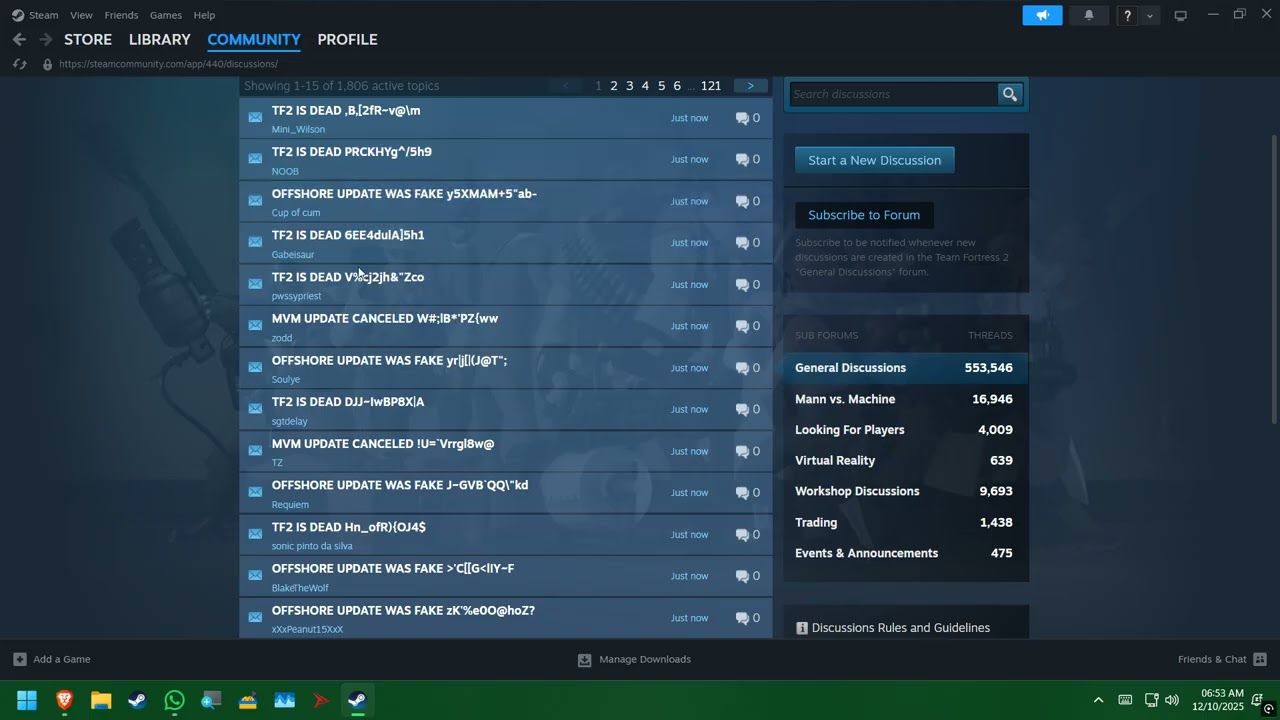Jump to page 121 of topics
This screenshot has width=1280, height=720.
click(711, 86)
